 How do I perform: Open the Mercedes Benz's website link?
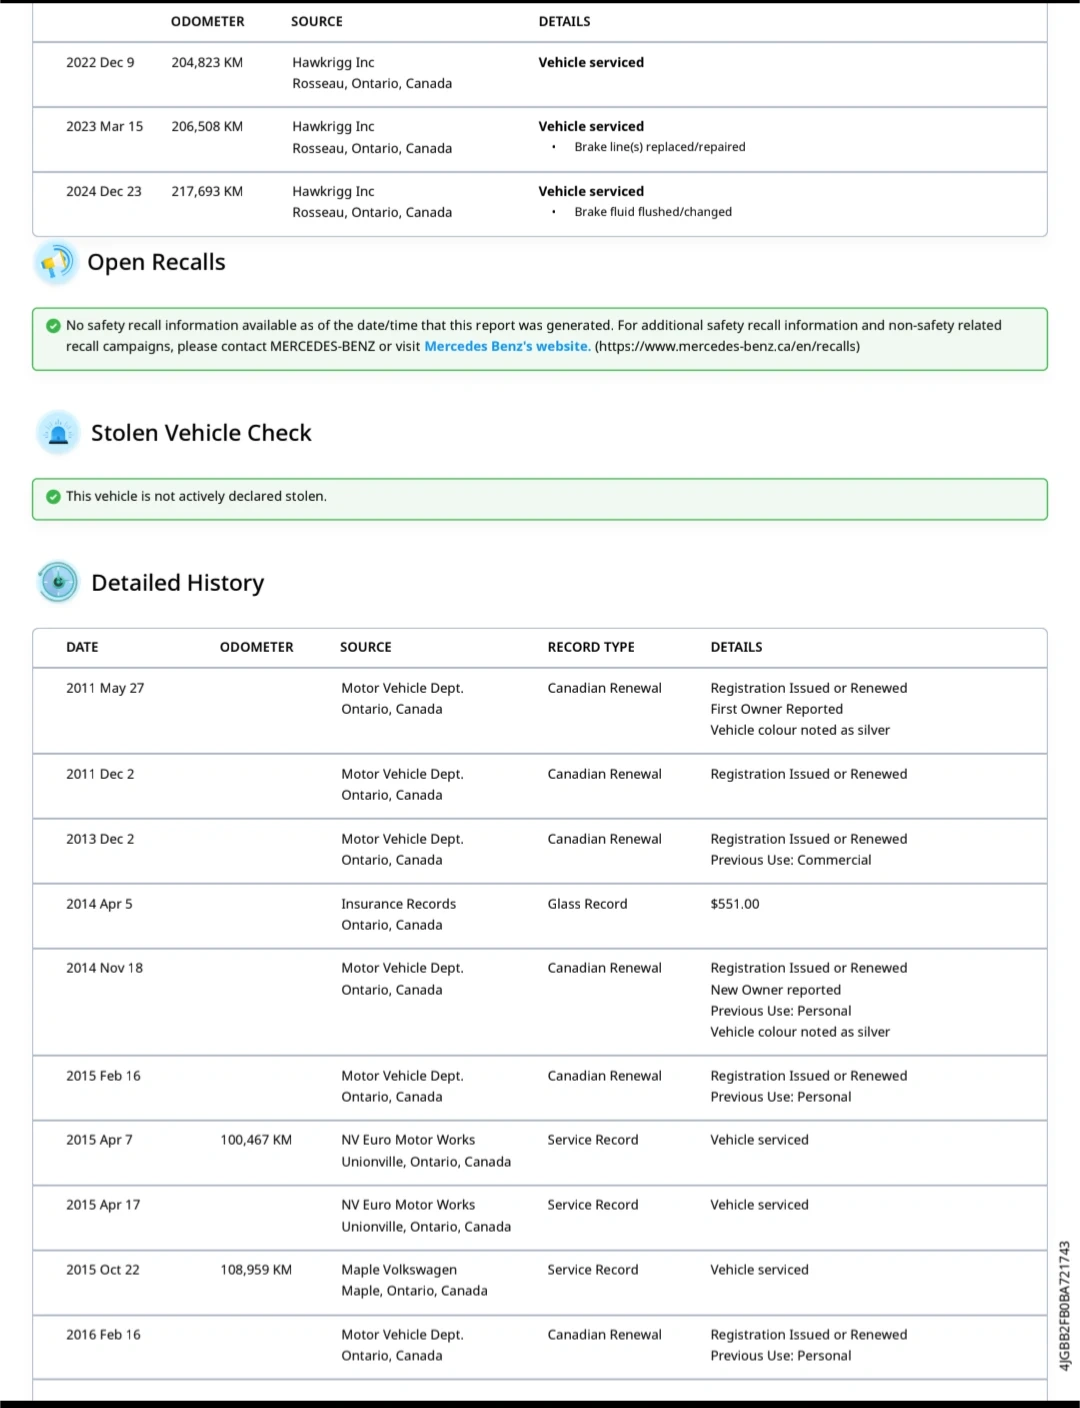pyautogui.click(x=506, y=346)
